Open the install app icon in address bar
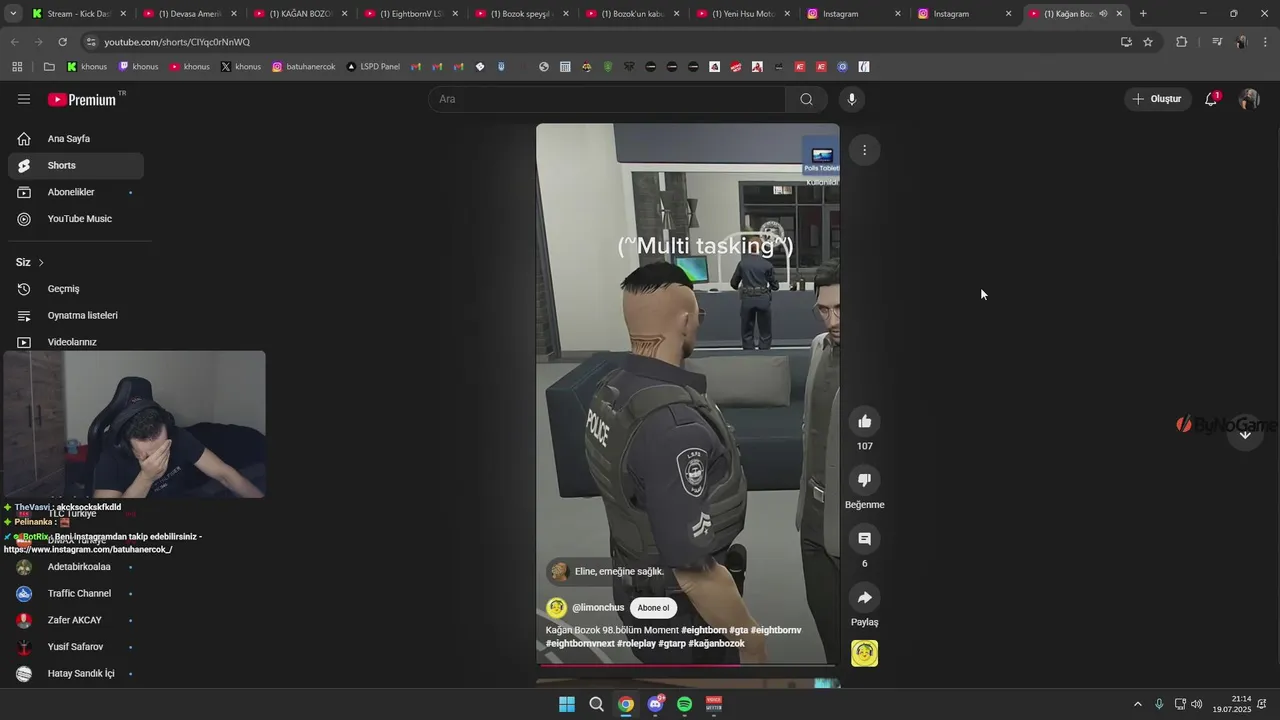This screenshot has height=720, width=1280. pos(1126,42)
